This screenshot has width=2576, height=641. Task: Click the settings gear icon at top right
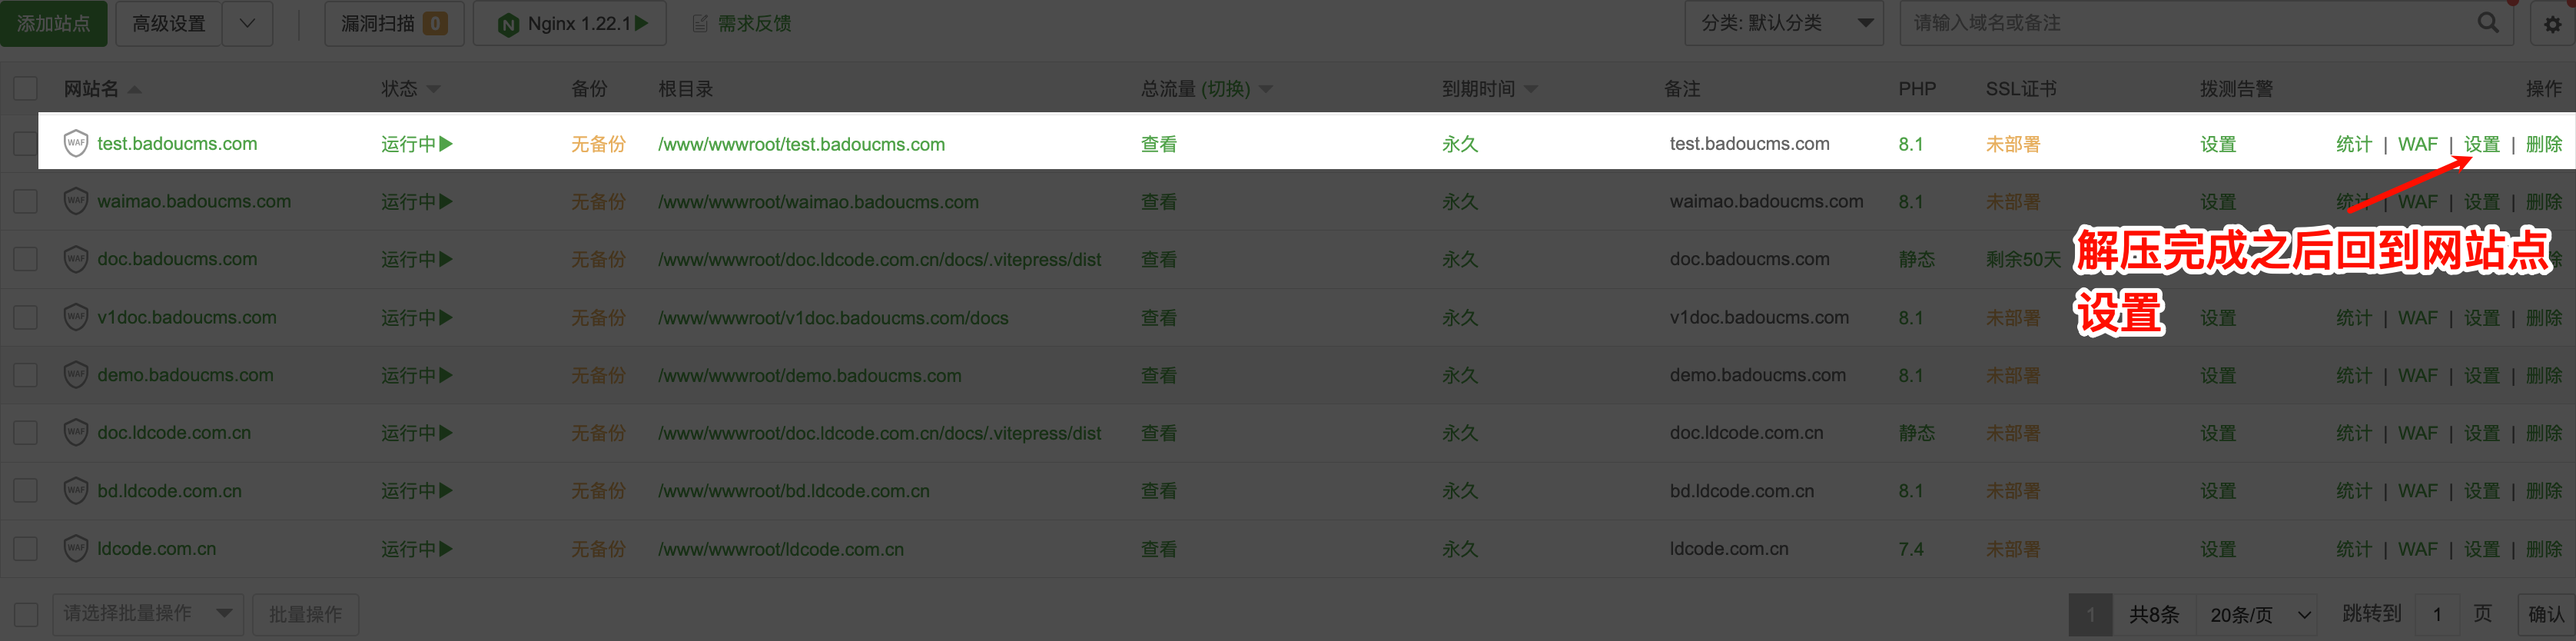tap(2552, 24)
